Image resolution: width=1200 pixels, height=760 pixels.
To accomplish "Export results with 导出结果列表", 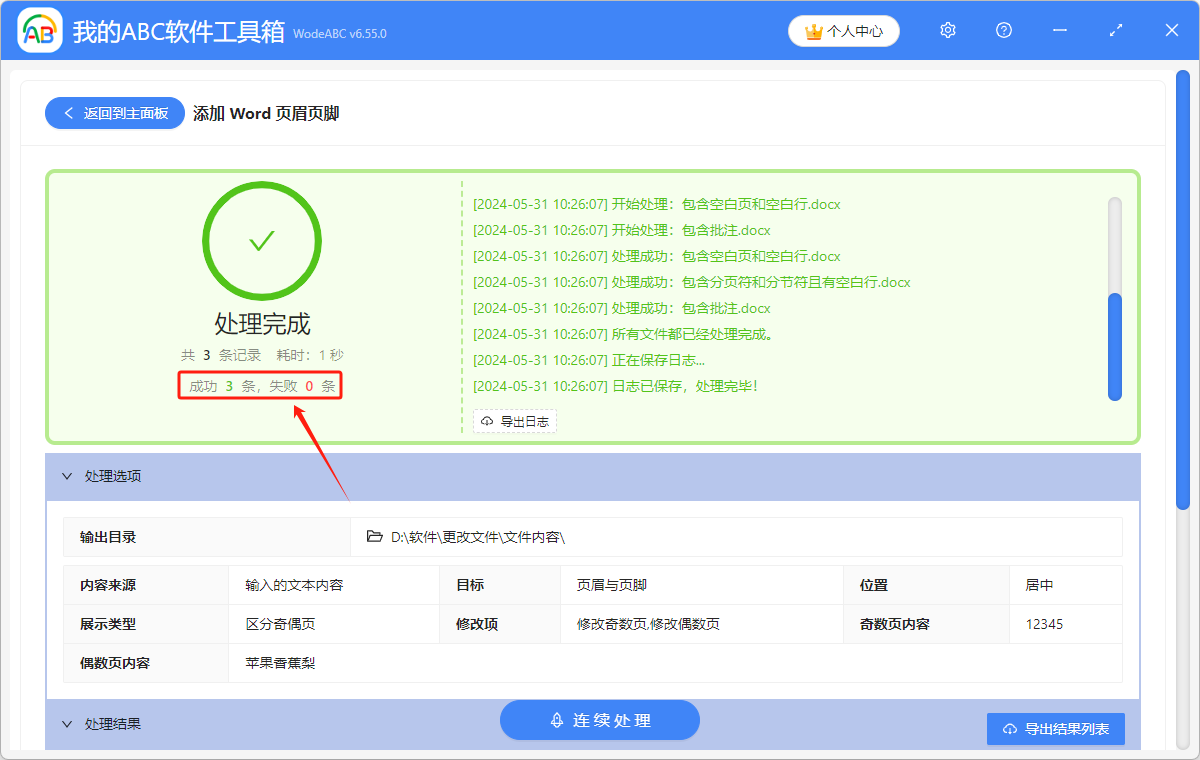I will (1055, 729).
